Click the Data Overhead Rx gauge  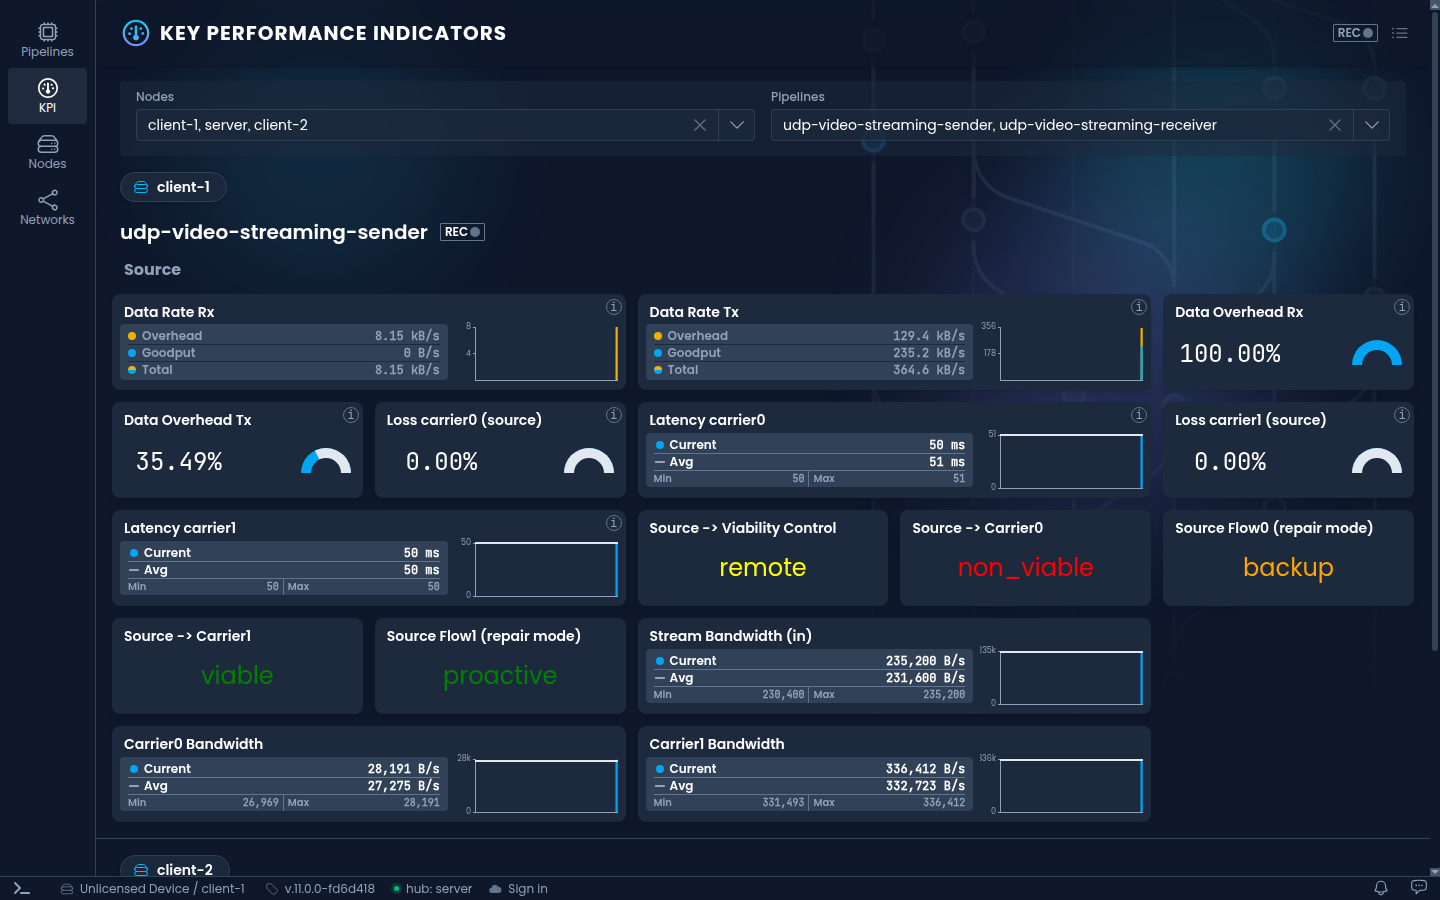coord(1377,353)
